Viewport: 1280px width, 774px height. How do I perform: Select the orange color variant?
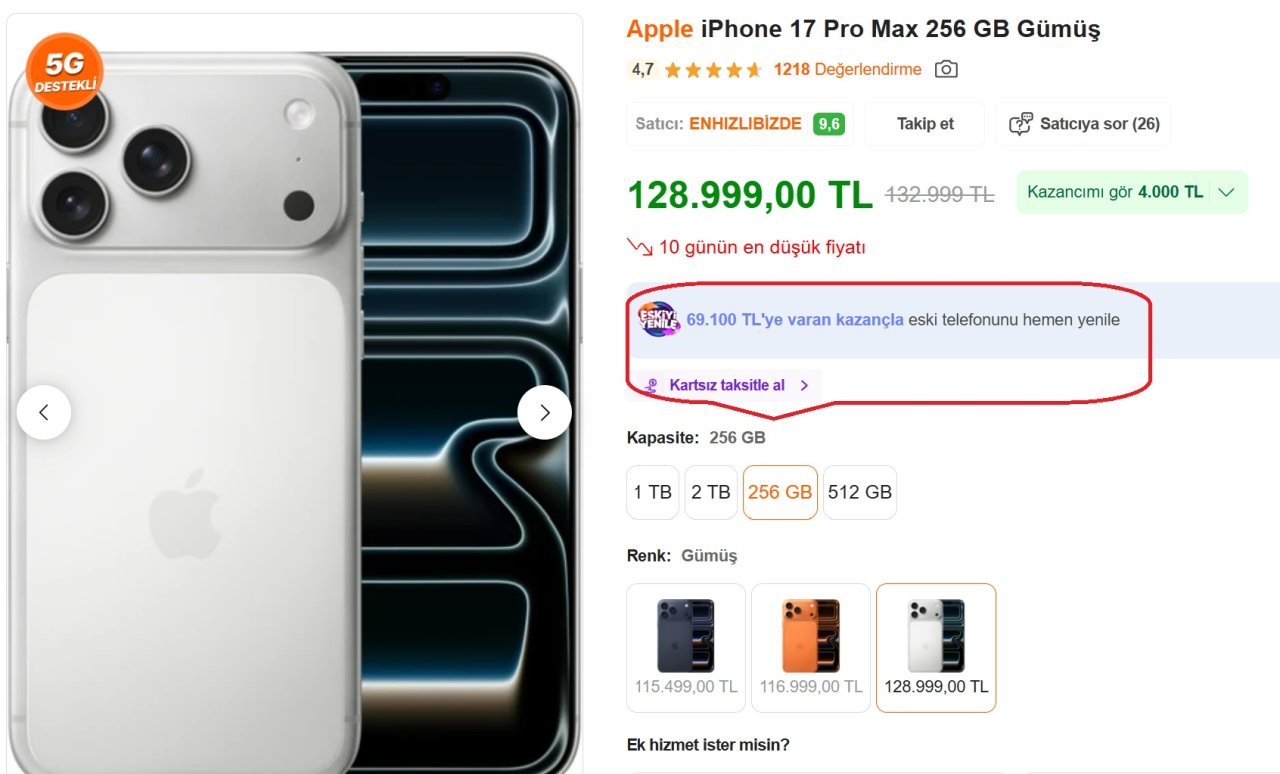[811, 647]
